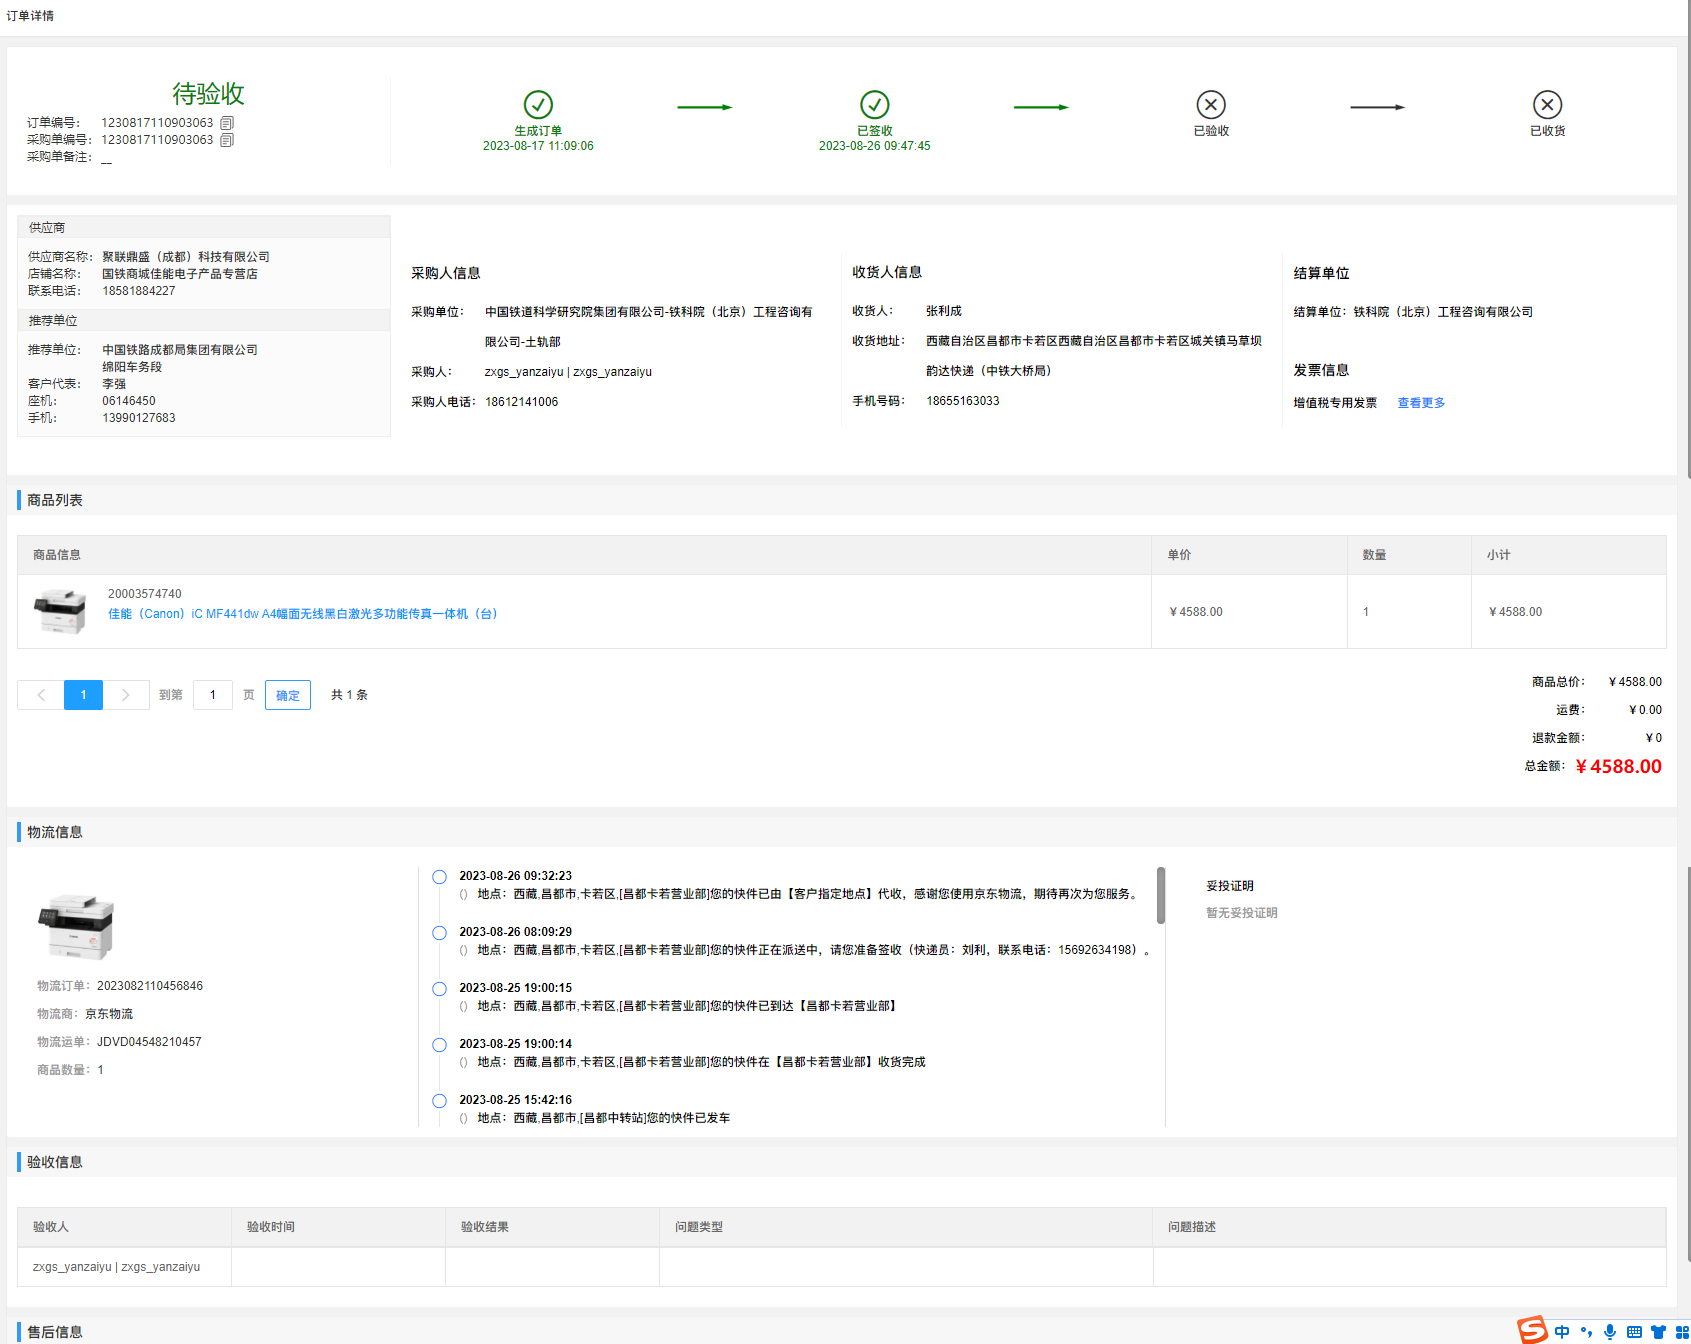Click the 待验收 order status heading

click(x=208, y=94)
